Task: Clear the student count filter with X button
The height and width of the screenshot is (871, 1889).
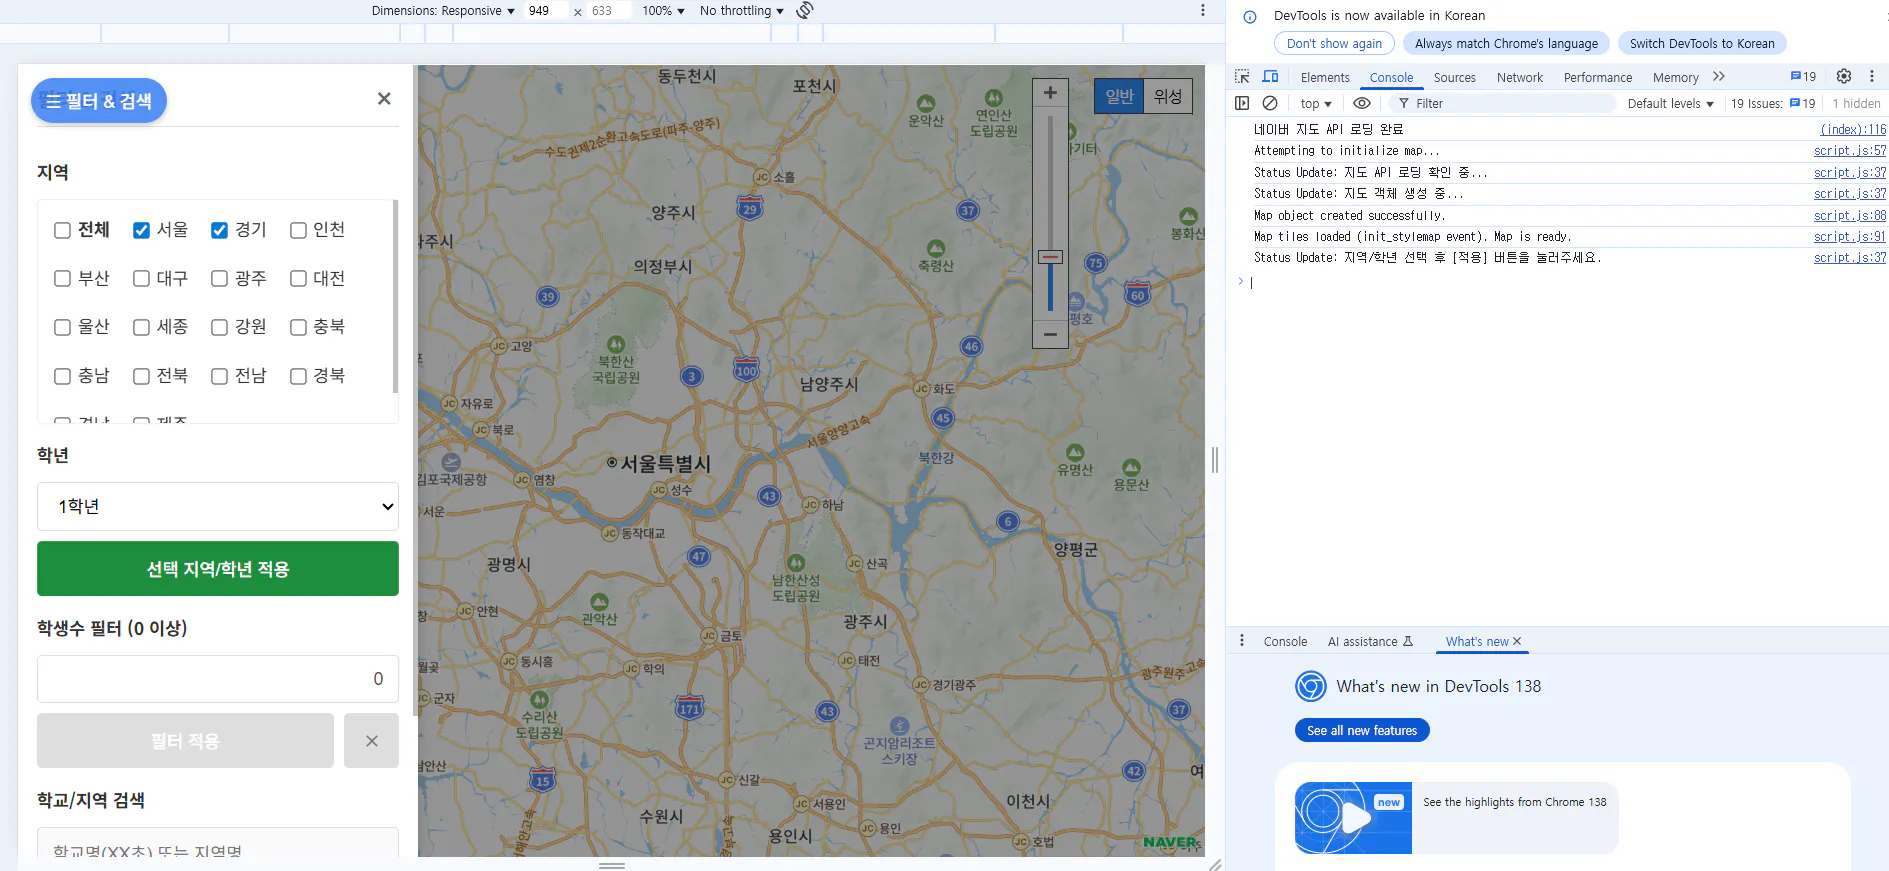Action: 371,741
